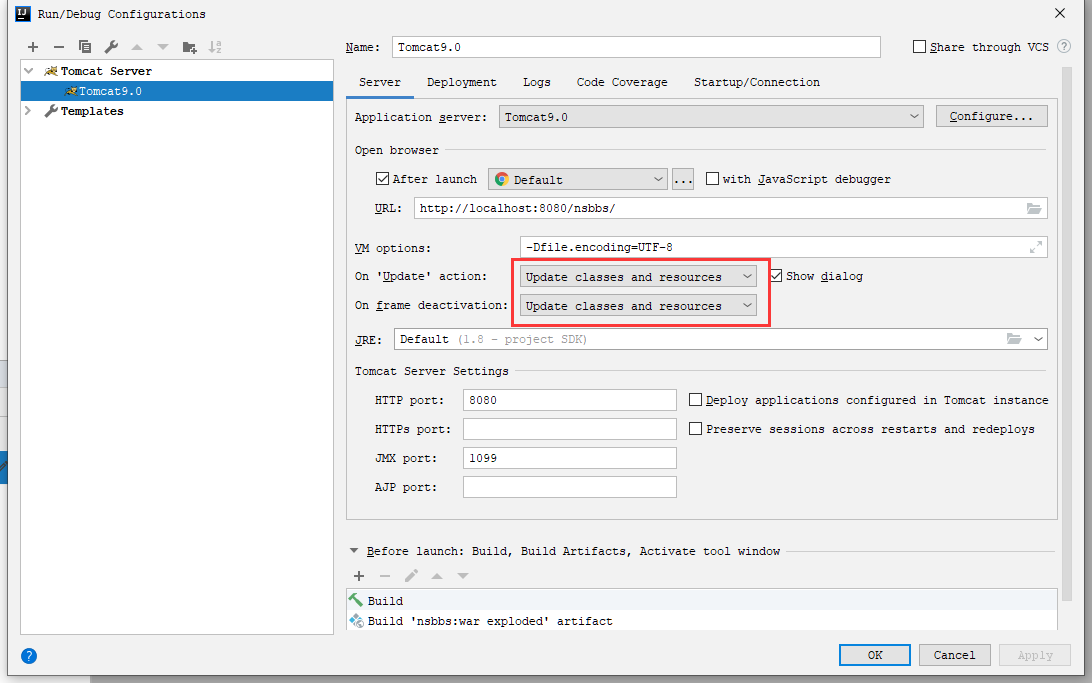Move configuration down arrow in left toolbar
Viewport: 1092px width, 683px height.
click(163, 47)
